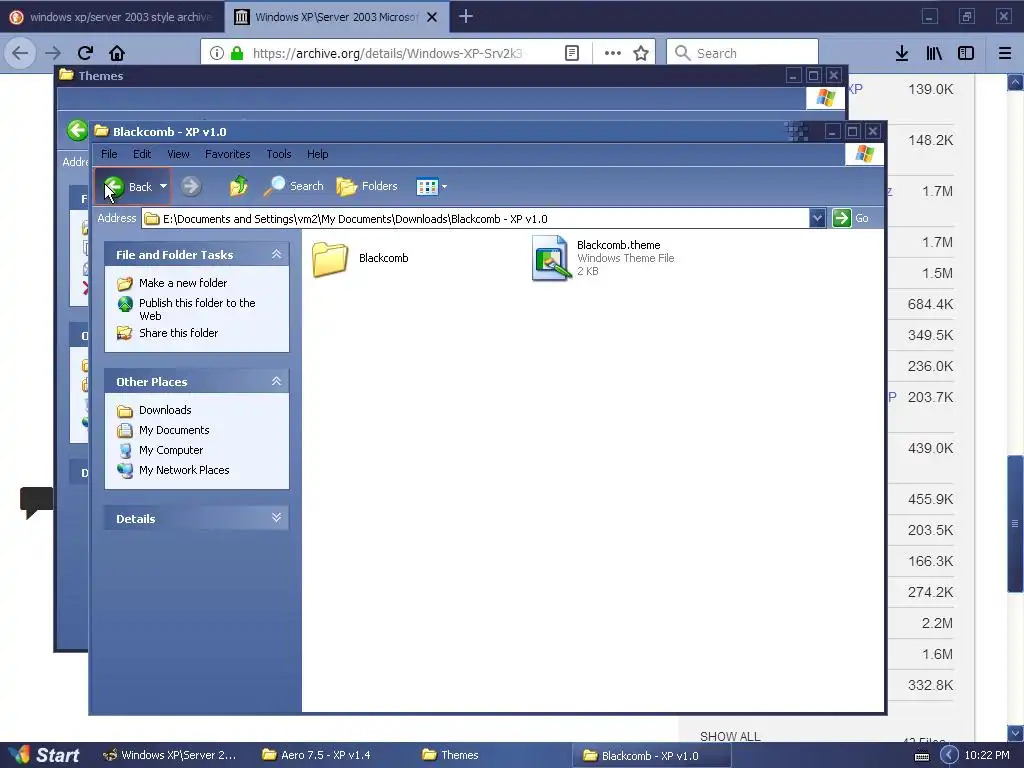Go to My Documents in Other Places
Viewport: 1024px width, 768px height.
tap(174, 430)
